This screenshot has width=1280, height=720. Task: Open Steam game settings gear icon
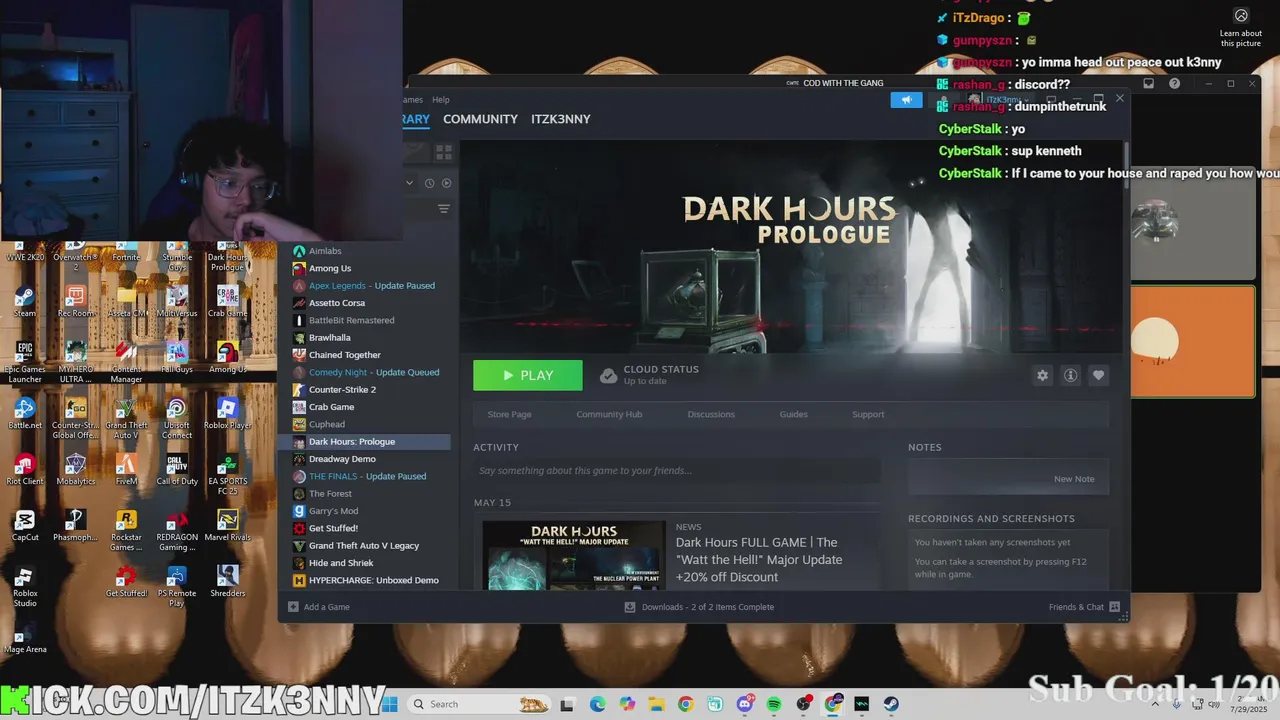click(1042, 375)
